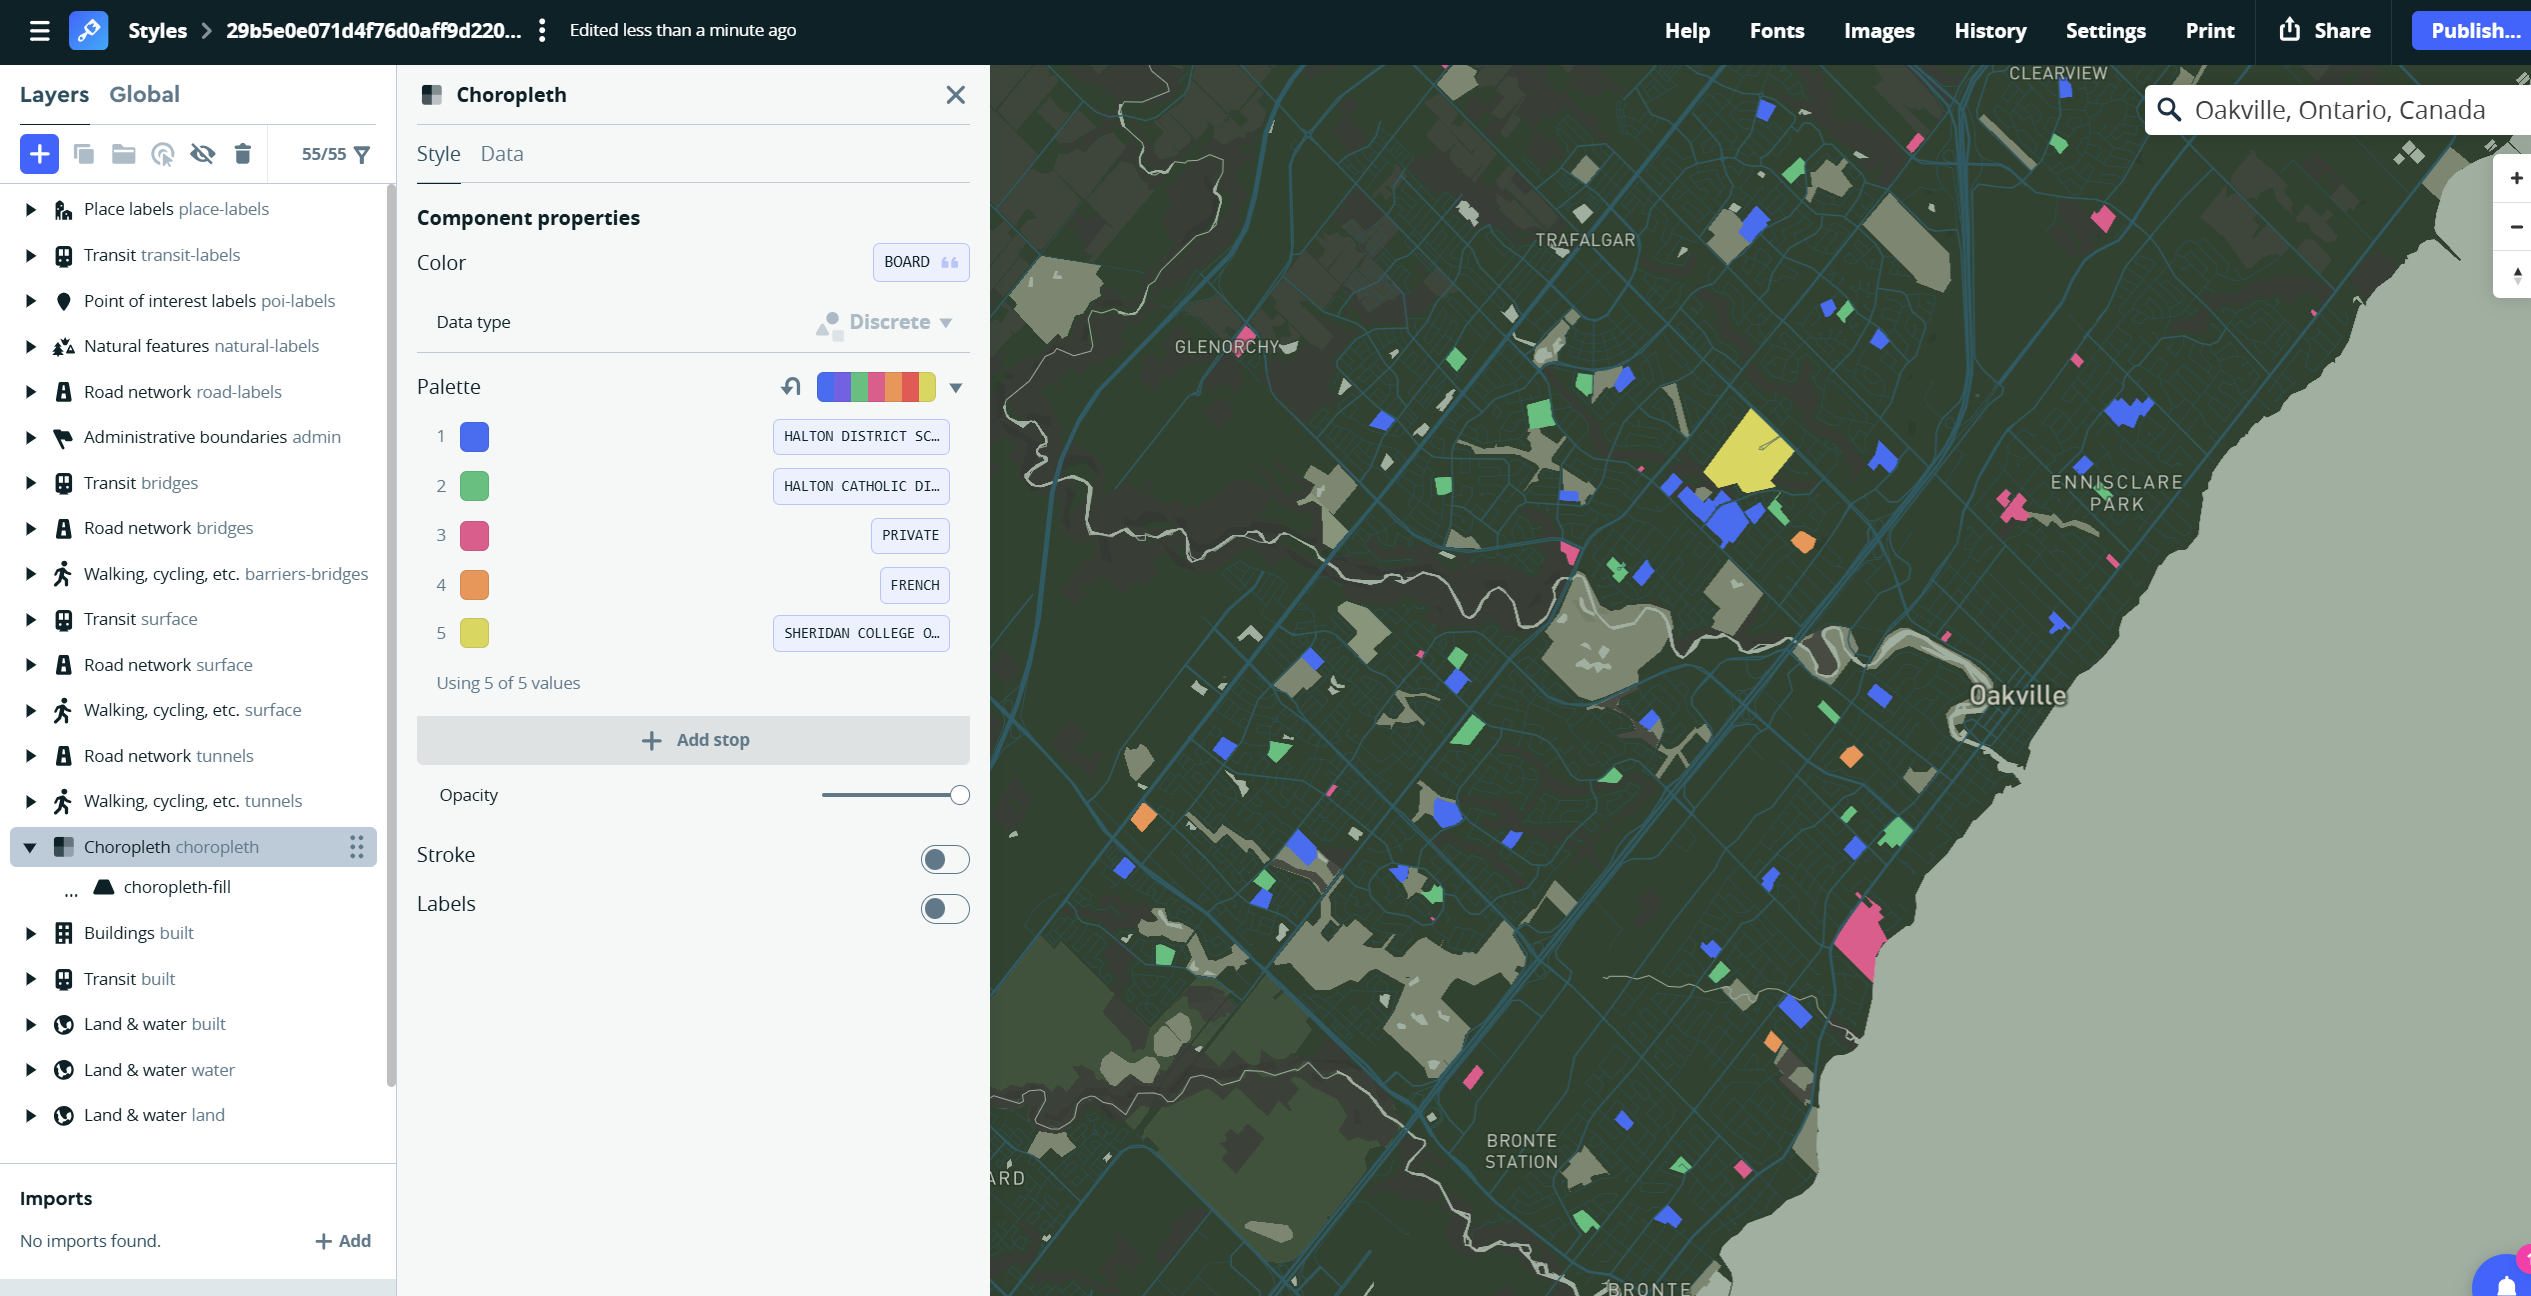This screenshot has height=1296, width=2531.
Task: Click the delete layer trash icon
Action: [x=242, y=154]
